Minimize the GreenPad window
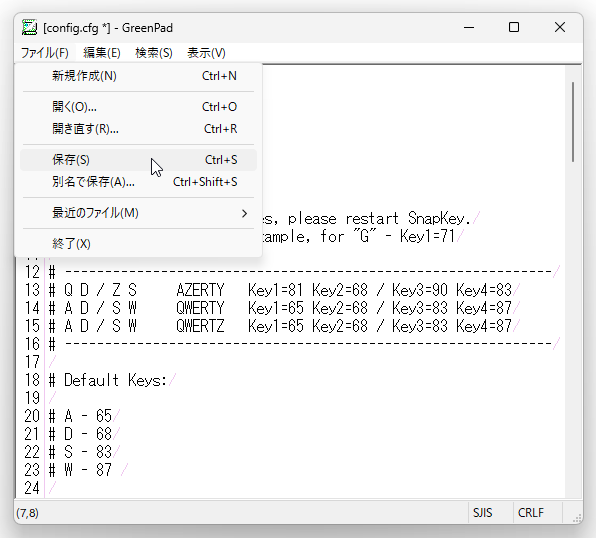Viewport: 596px width, 538px height. tap(469, 27)
